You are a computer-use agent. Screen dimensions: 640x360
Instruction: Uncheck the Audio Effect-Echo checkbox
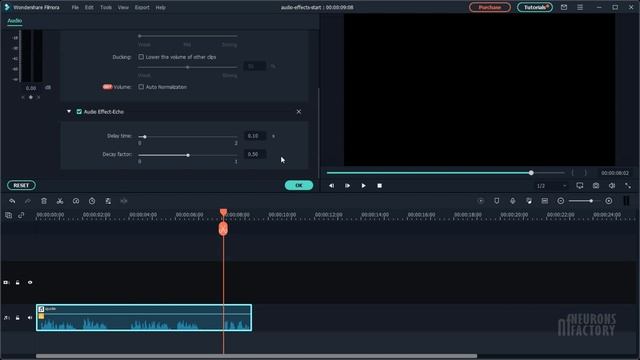[x=79, y=111]
